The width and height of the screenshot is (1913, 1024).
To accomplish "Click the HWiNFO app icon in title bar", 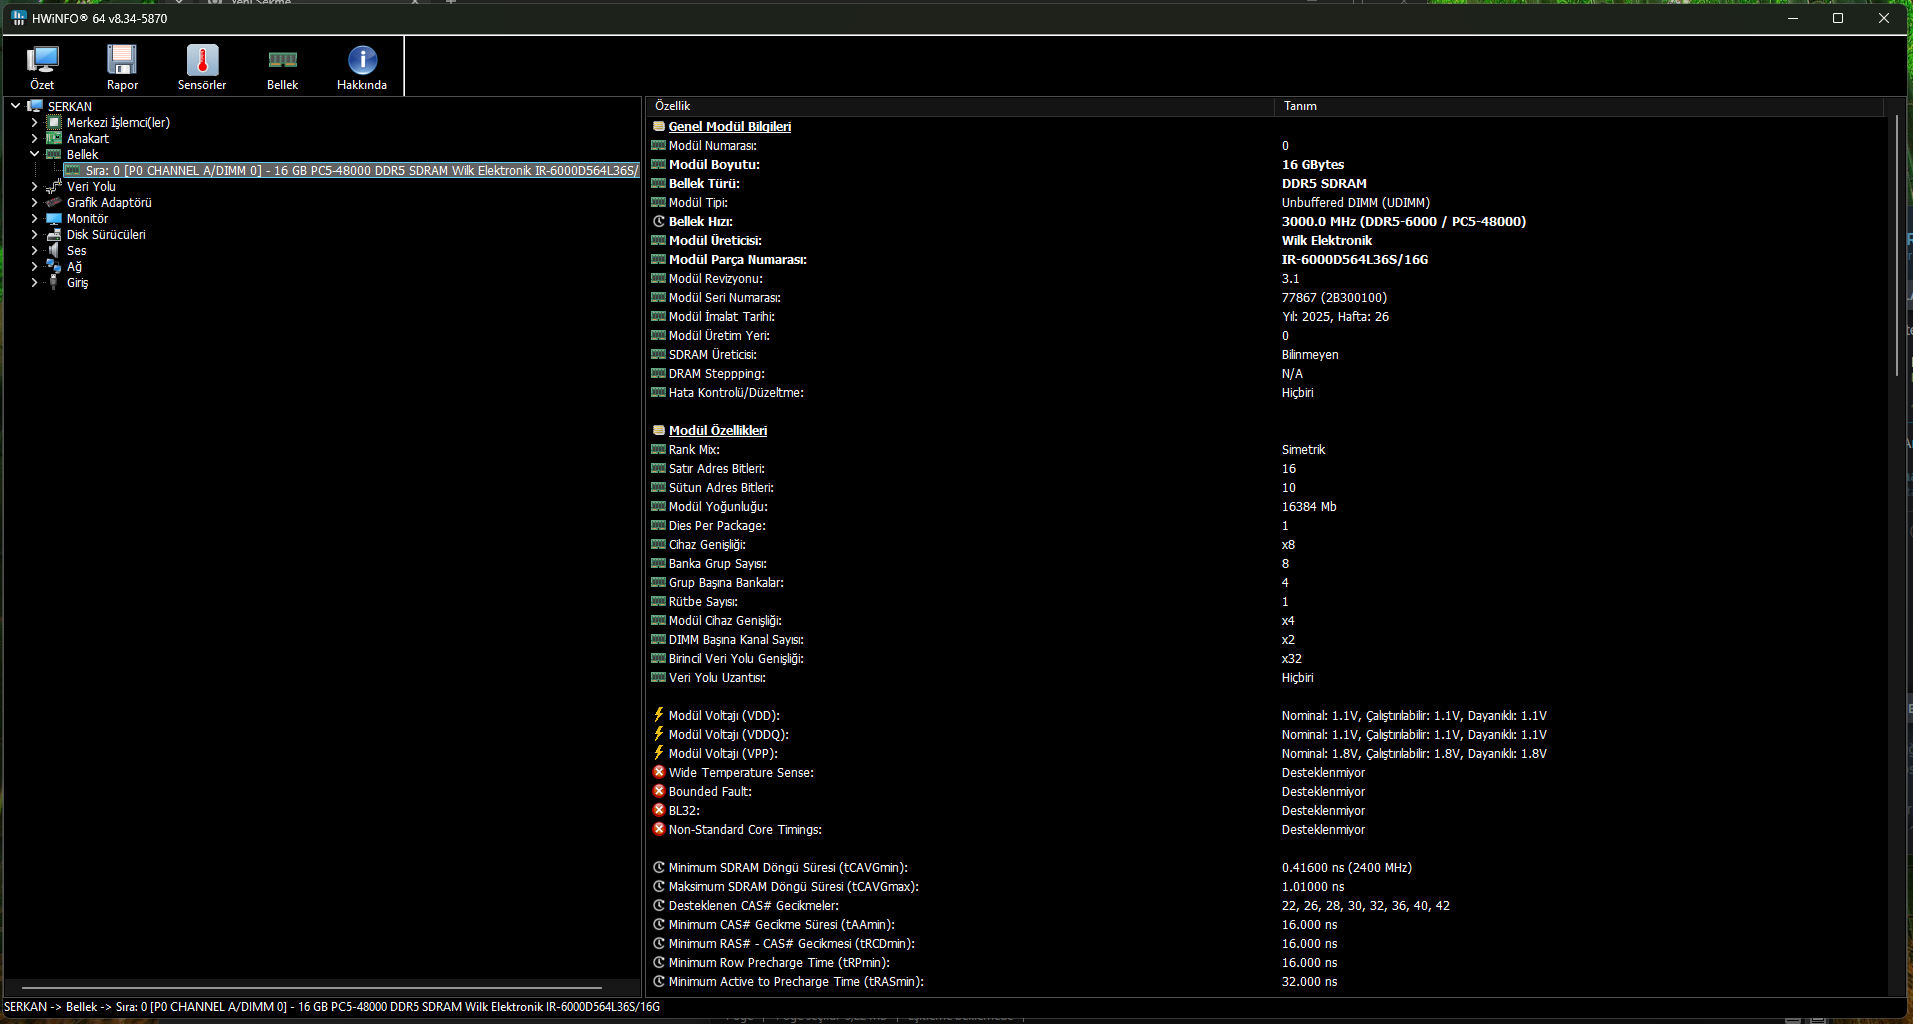I will pyautogui.click(x=19, y=18).
